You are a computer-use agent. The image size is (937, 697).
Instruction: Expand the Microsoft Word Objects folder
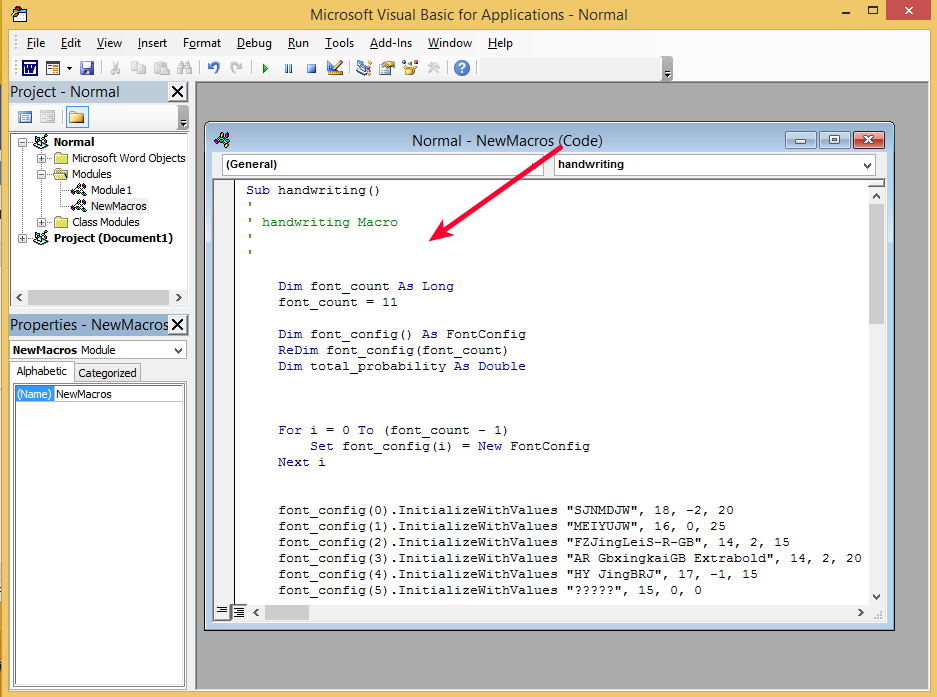pos(42,158)
